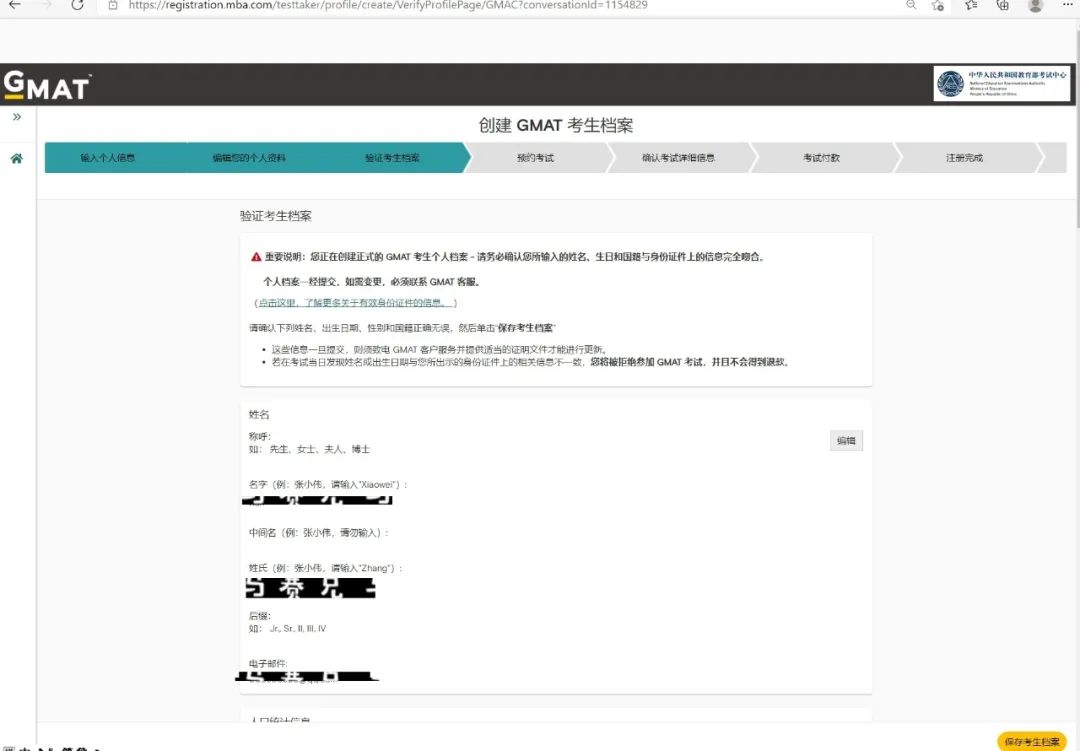
Task: Click the 名字 field label with Xiaowei example
Action: coord(328,485)
